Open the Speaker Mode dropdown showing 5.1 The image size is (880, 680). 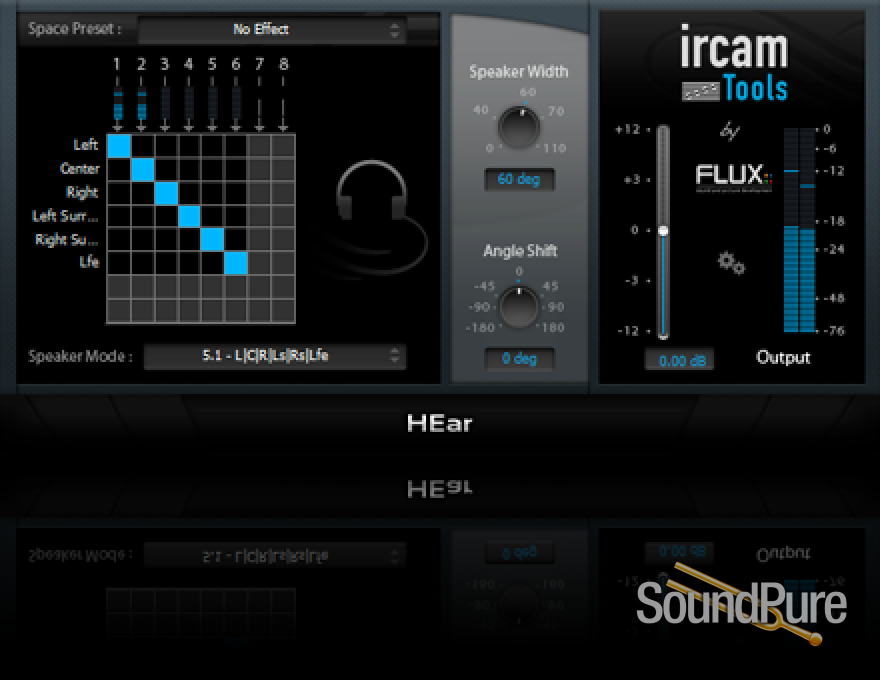coord(274,356)
